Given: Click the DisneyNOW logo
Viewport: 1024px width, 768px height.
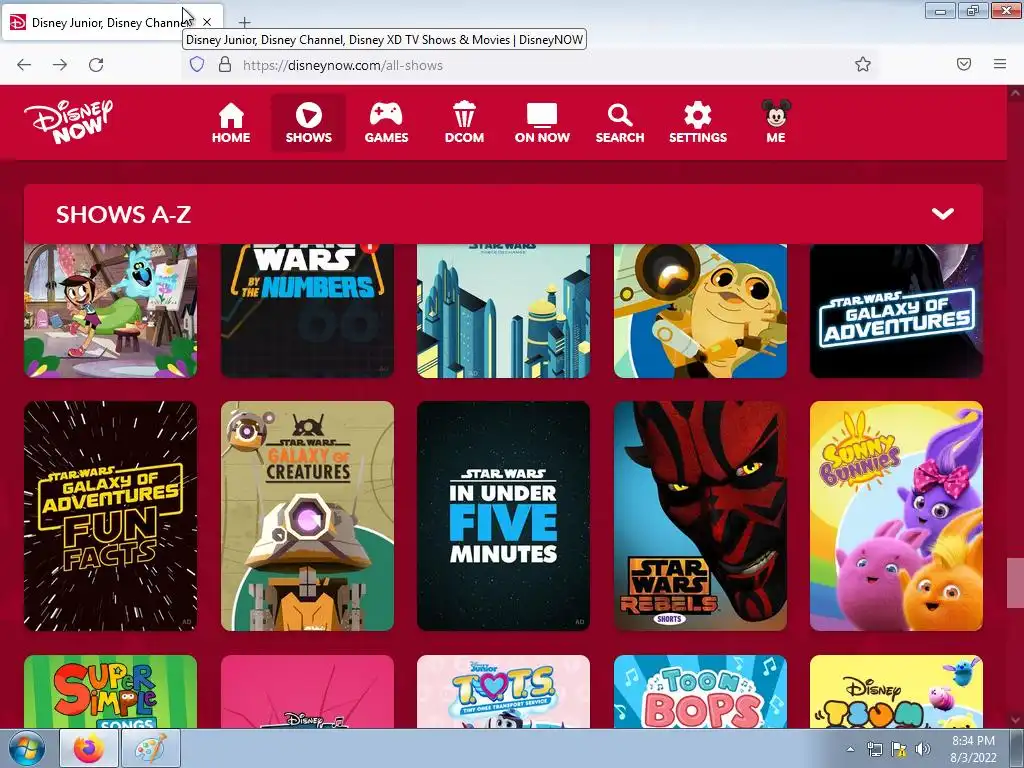Looking at the screenshot, I should click(x=69, y=121).
